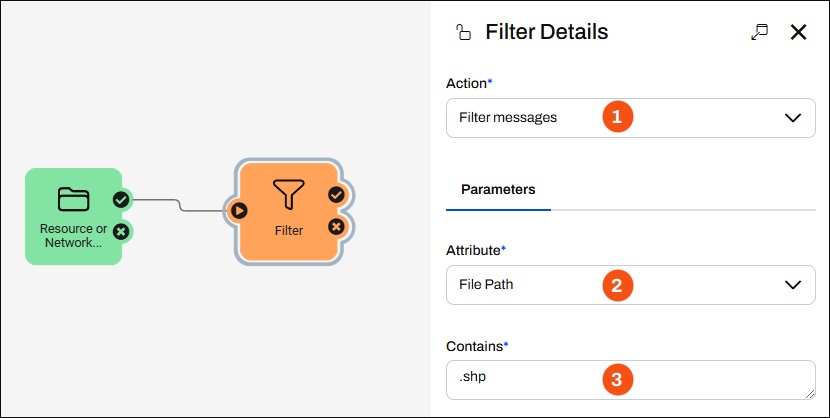This screenshot has height=418, width=830.
Task: Click the Filter node failure X port
Action: tap(336, 227)
